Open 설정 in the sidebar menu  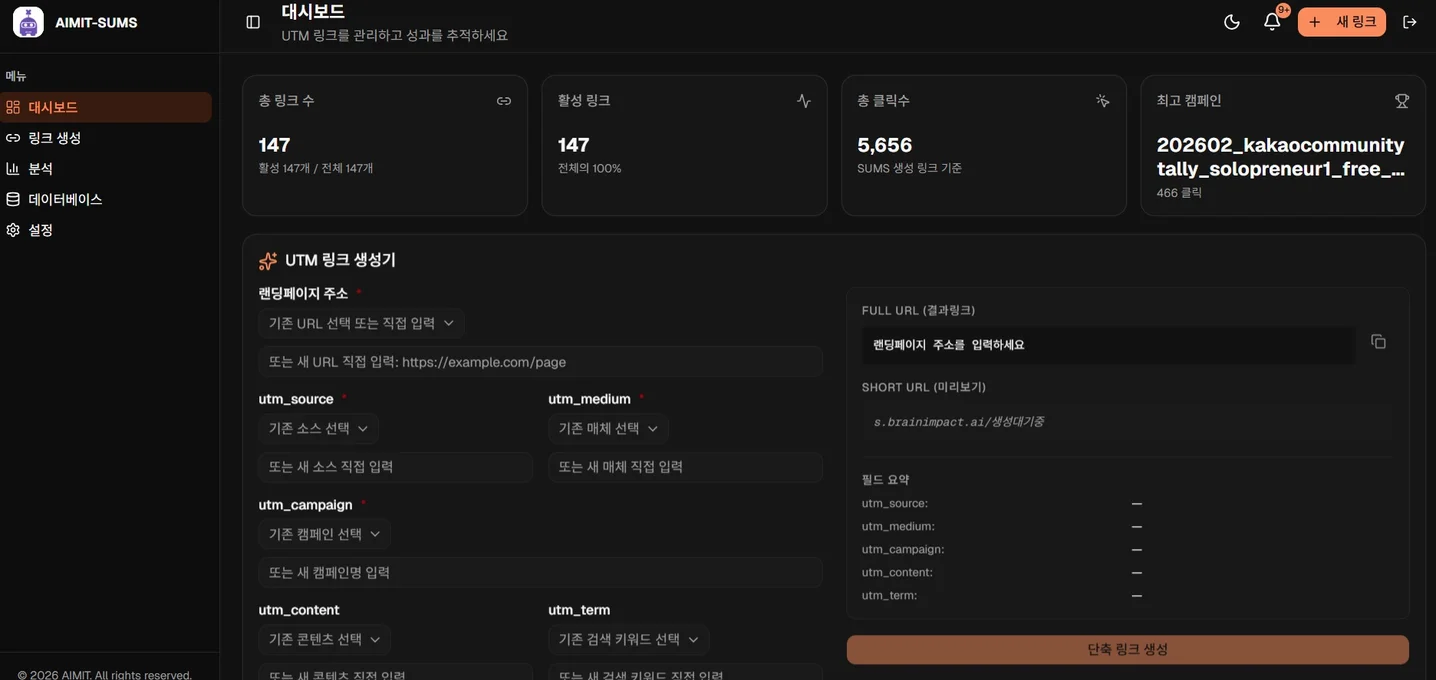pyautogui.click(x=106, y=230)
